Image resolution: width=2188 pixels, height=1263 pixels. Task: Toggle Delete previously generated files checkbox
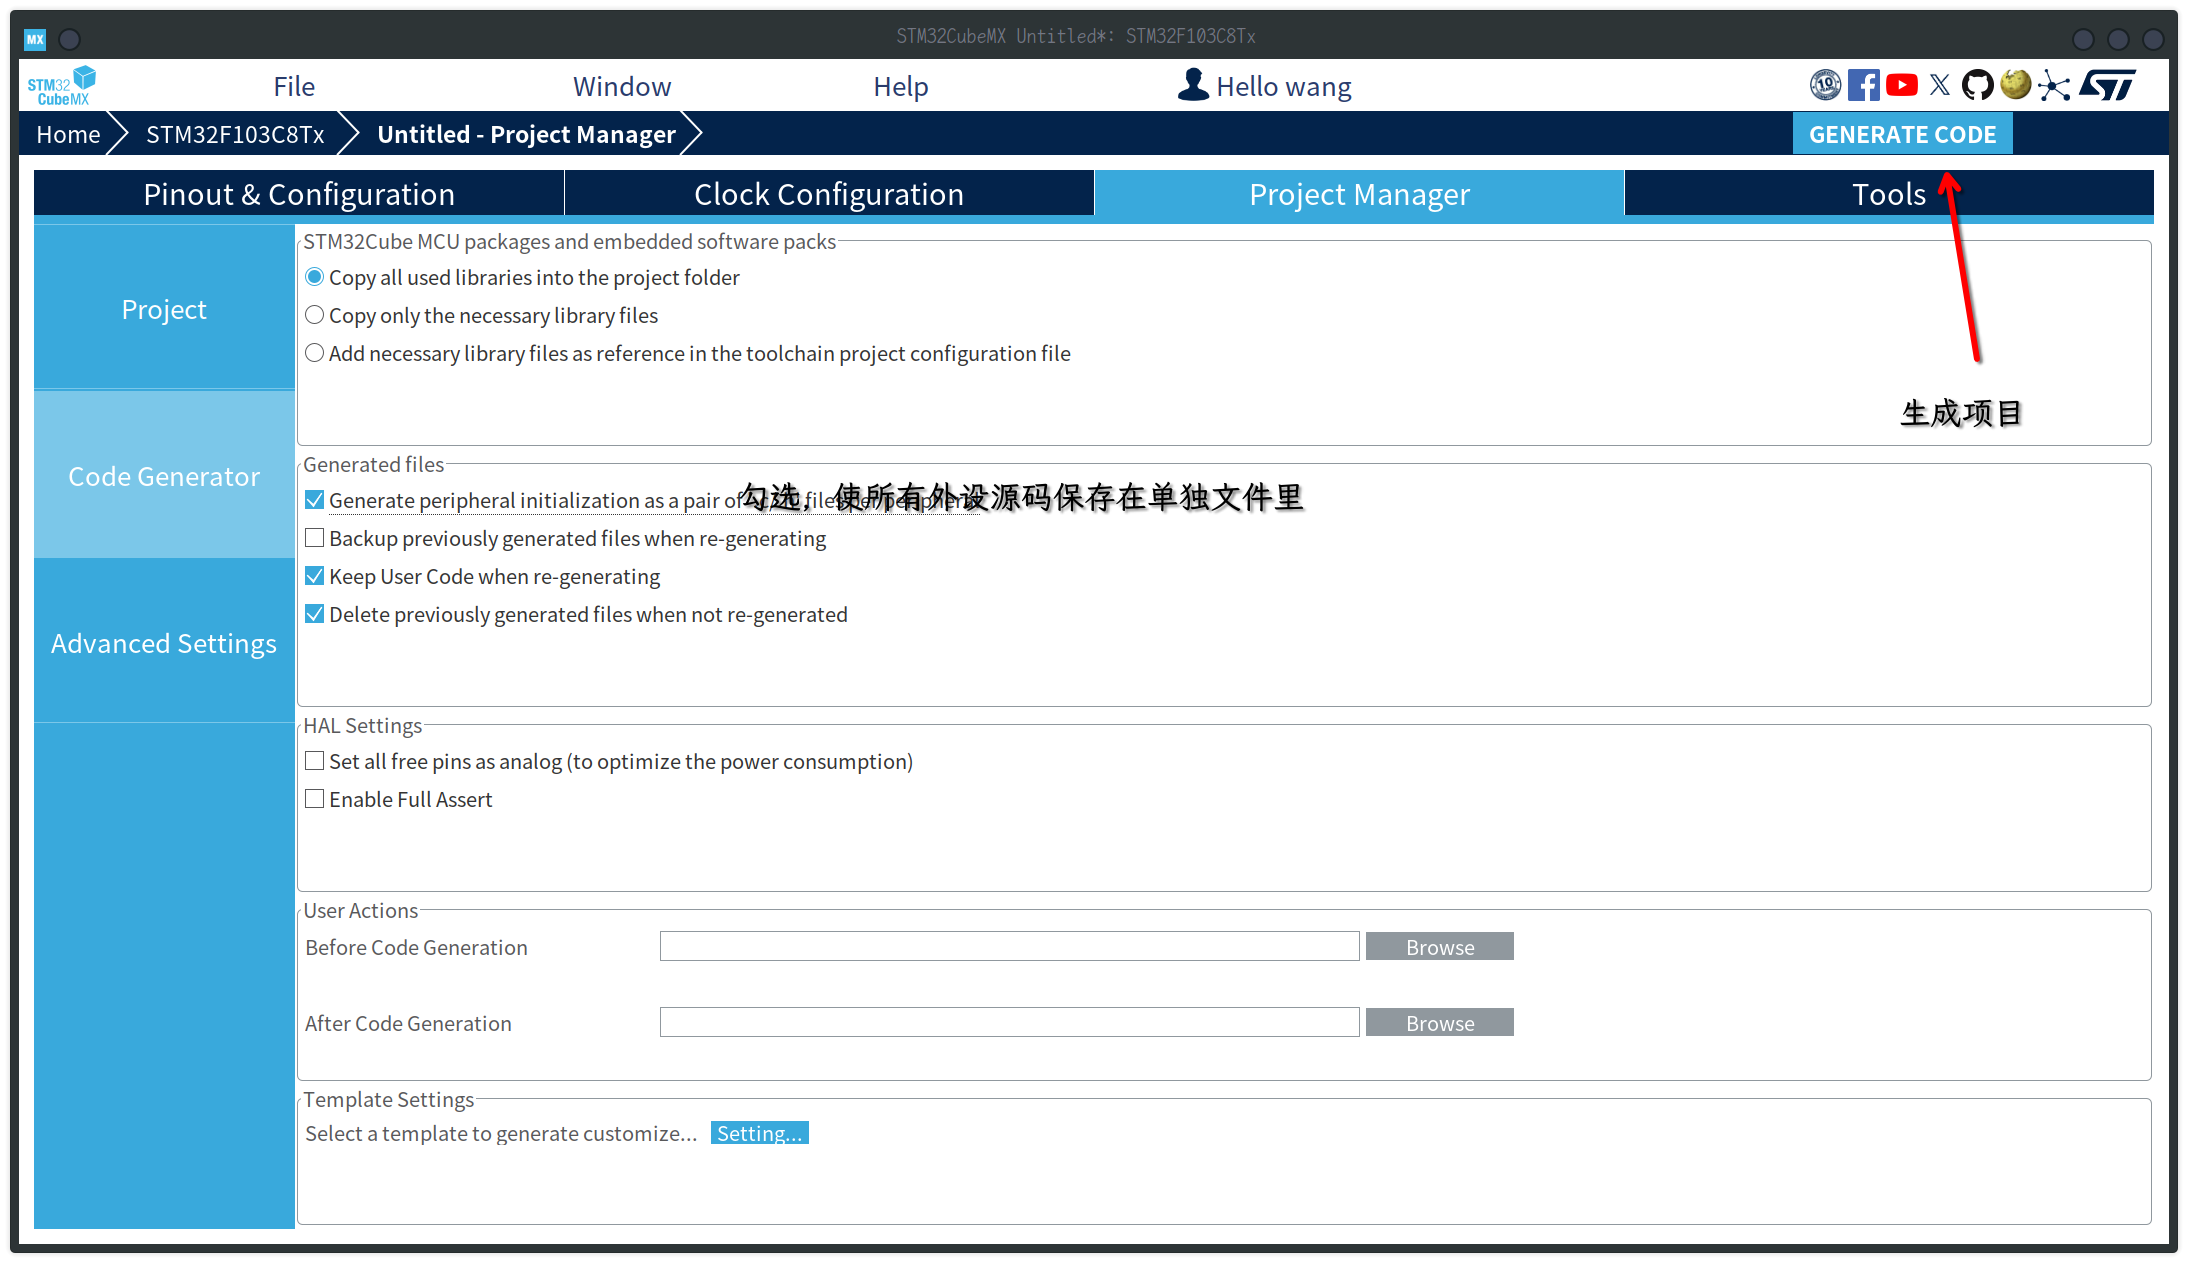[x=315, y=614]
